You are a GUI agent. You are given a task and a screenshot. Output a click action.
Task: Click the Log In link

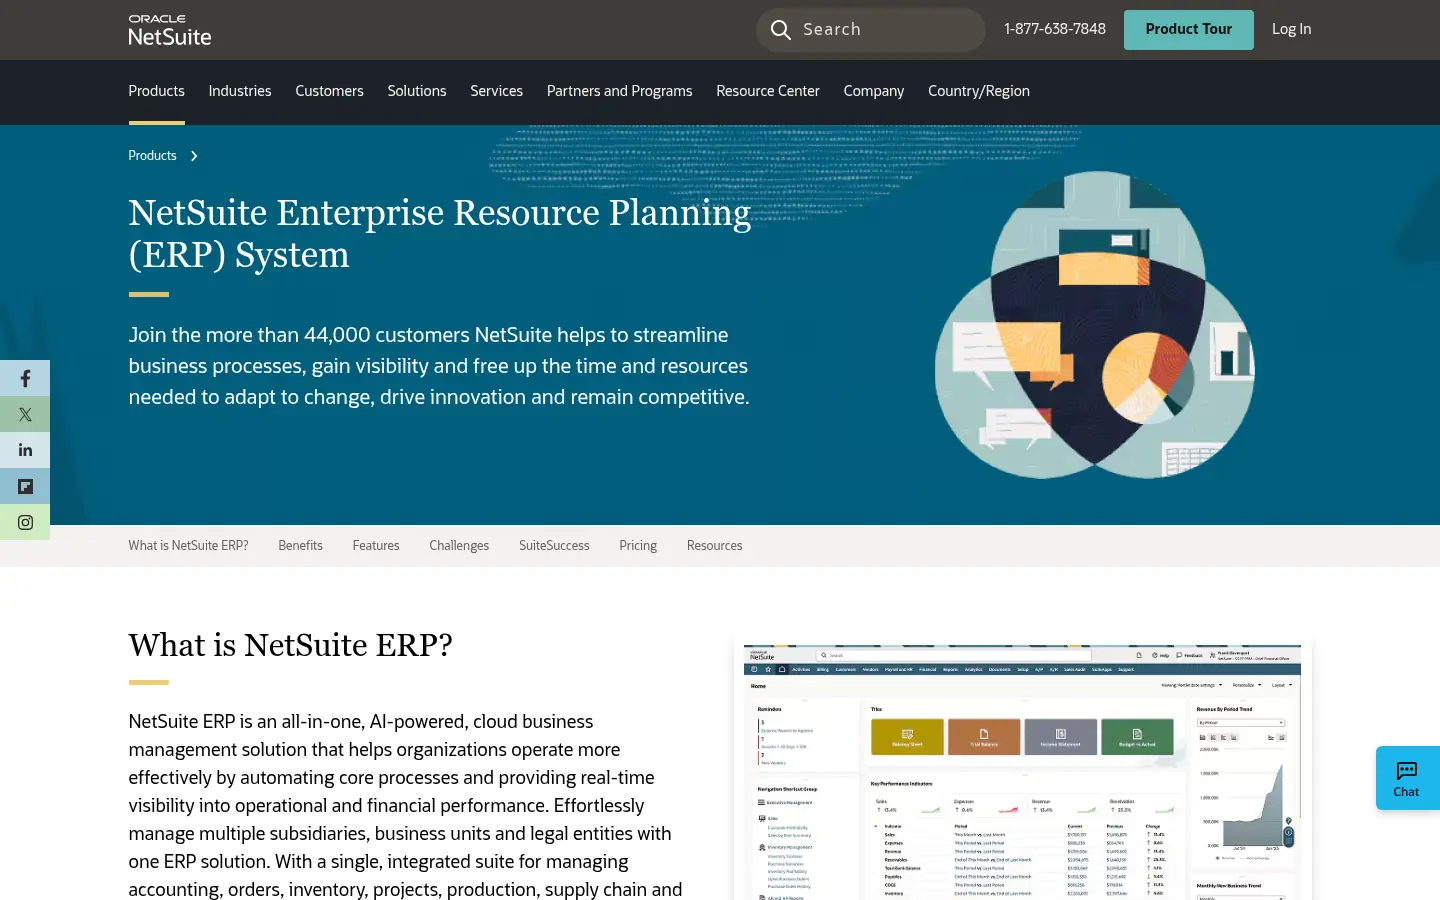(x=1291, y=29)
